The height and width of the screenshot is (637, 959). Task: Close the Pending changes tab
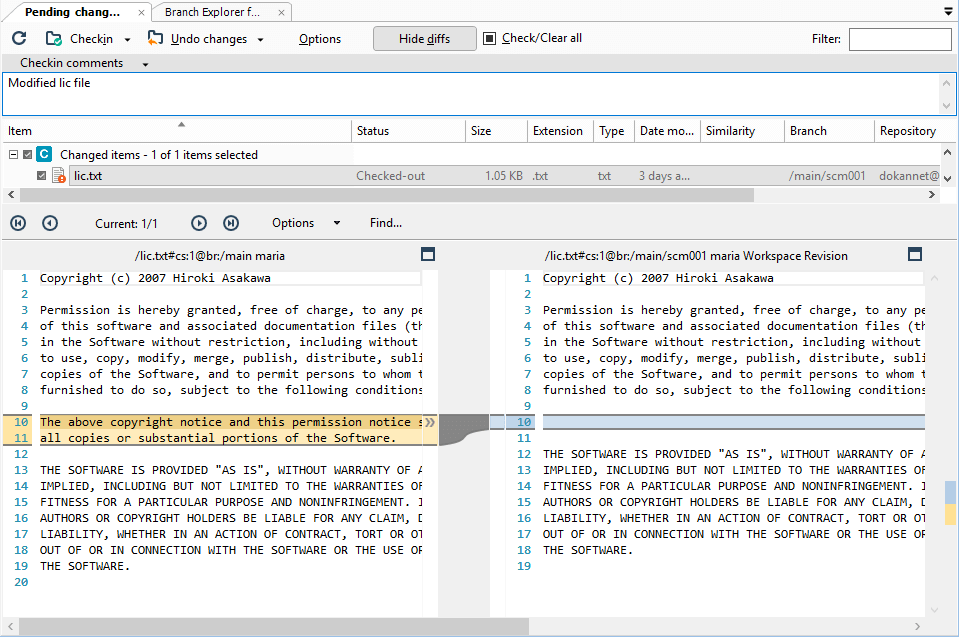pyautogui.click(x=141, y=12)
